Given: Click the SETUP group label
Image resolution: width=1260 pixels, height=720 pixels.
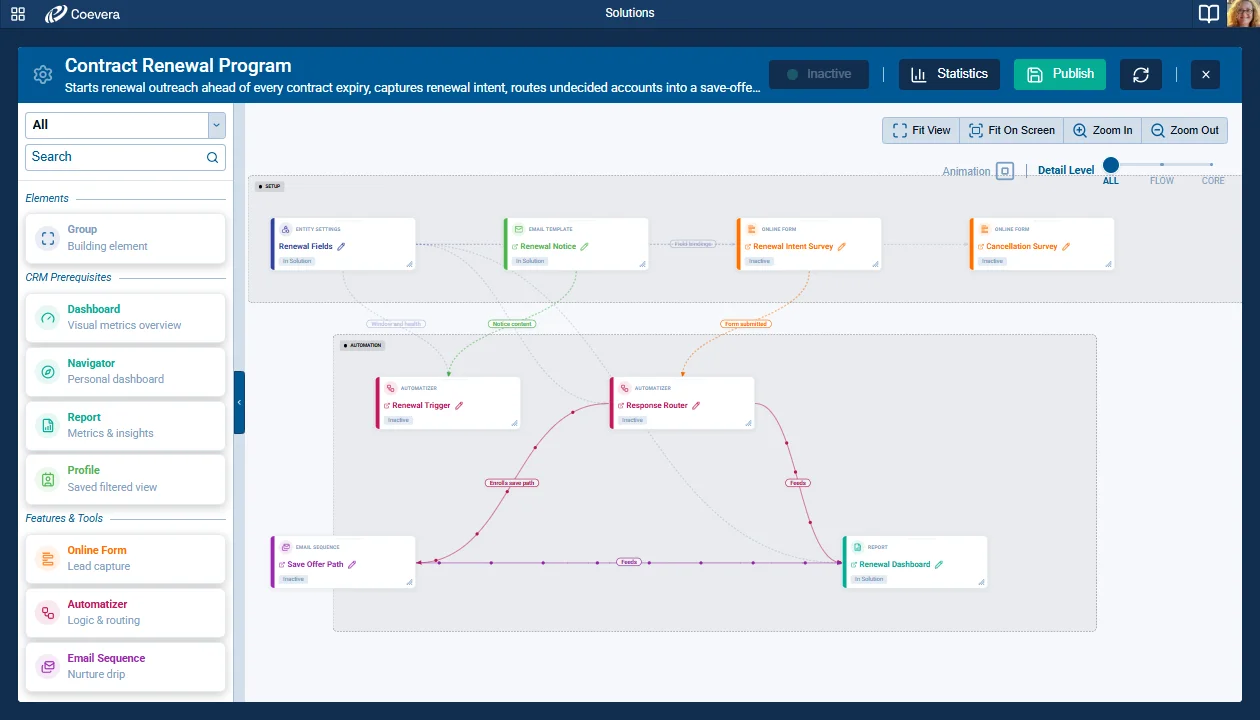Looking at the screenshot, I should point(270,186).
